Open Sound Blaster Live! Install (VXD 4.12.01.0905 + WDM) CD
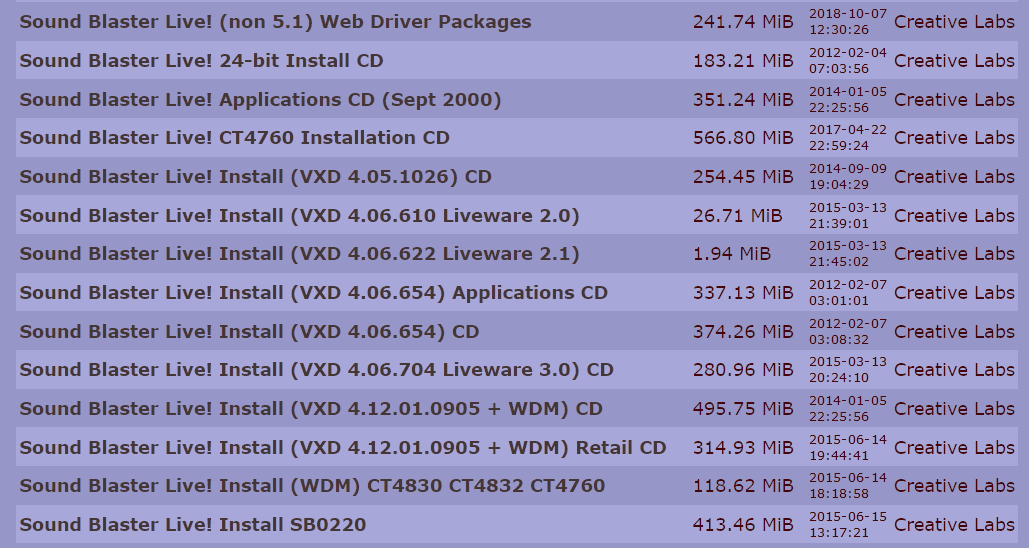Screen dimensions: 1029x548 point(311,408)
